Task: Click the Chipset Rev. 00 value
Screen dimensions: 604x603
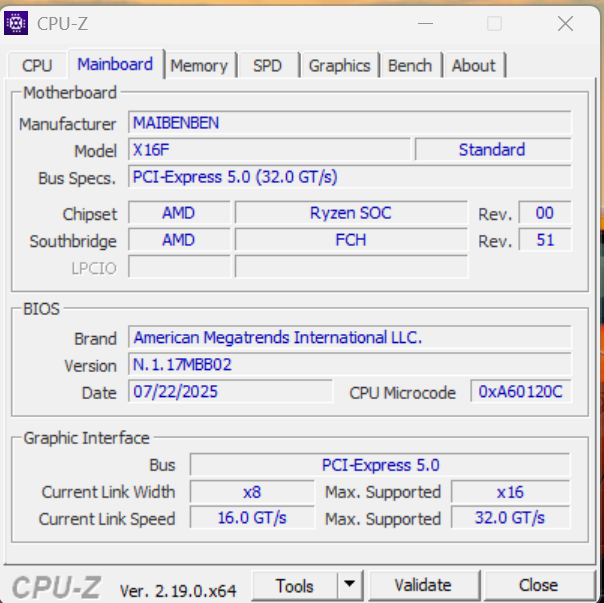Action: (545, 213)
